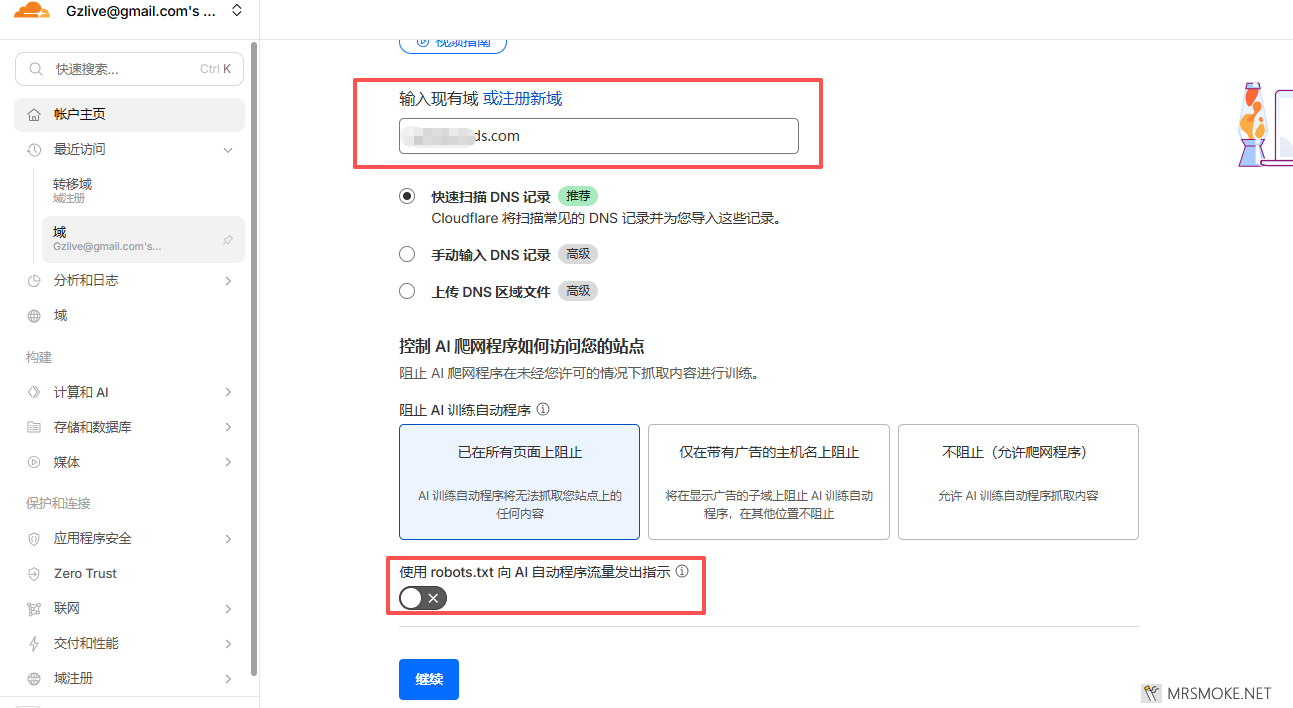The height and width of the screenshot is (708, 1293).
Task: Collapse the 最近访问 section
Action: [228, 150]
